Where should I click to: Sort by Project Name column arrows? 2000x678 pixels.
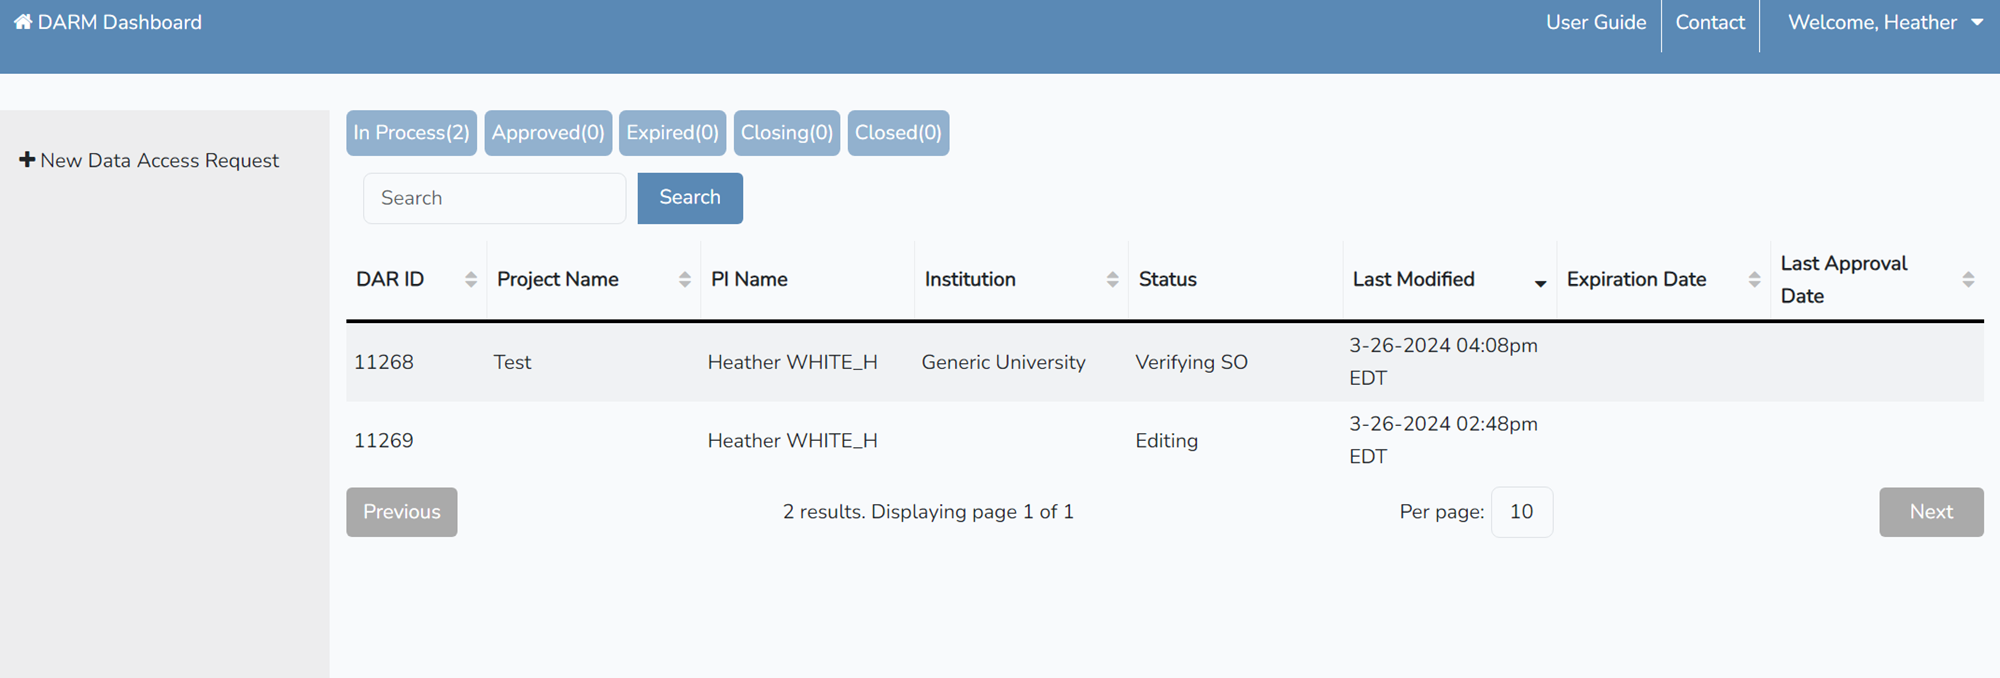(684, 280)
